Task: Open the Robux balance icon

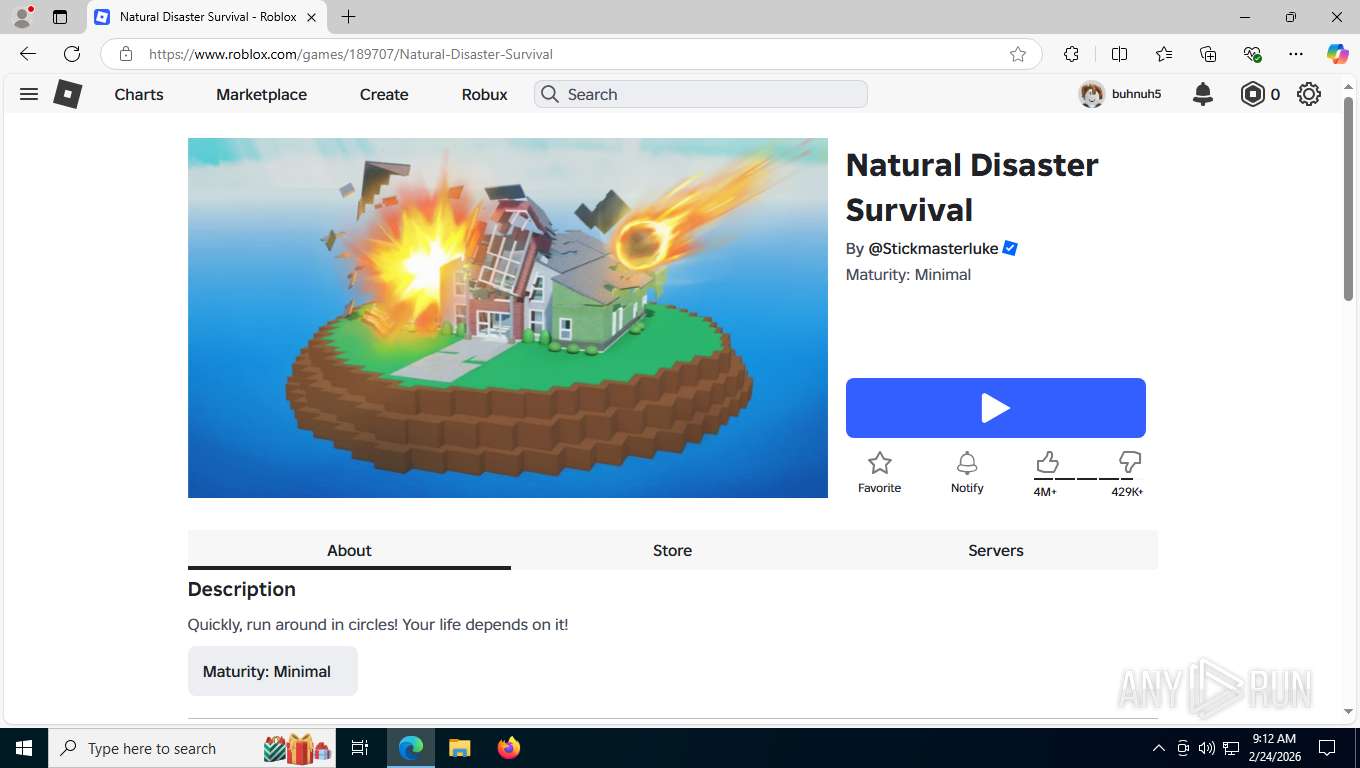Action: [x=1252, y=94]
